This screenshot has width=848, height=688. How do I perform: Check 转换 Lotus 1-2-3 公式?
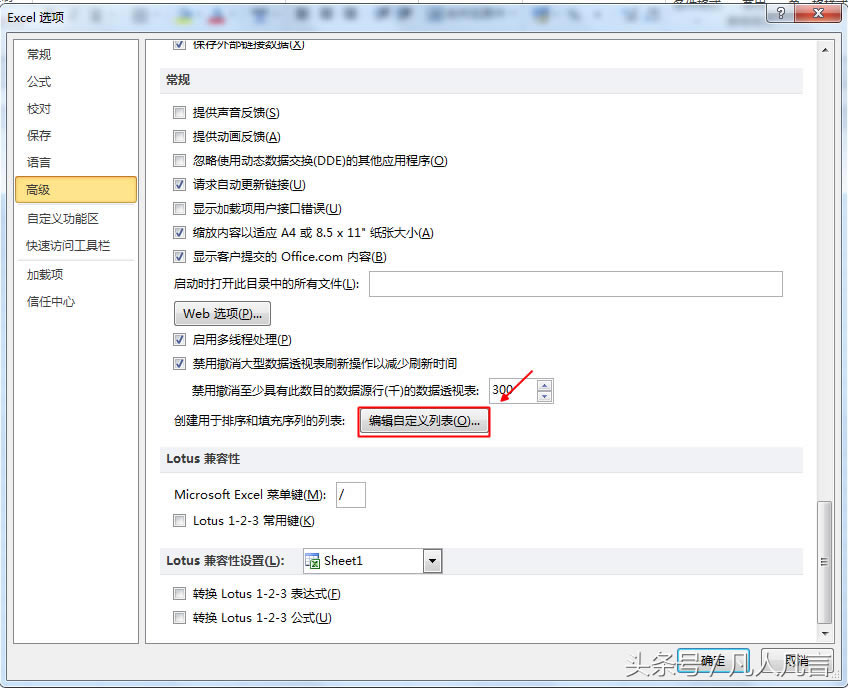click(x=179, y=618)
